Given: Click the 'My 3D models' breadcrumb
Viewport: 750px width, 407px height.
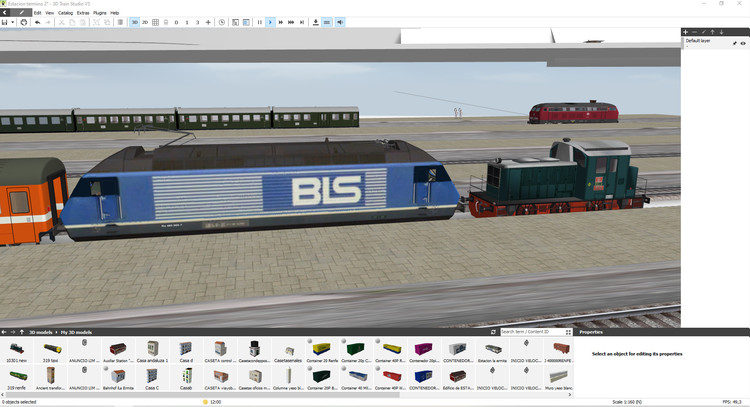Looking at the screenshot, I should (76, 332).
